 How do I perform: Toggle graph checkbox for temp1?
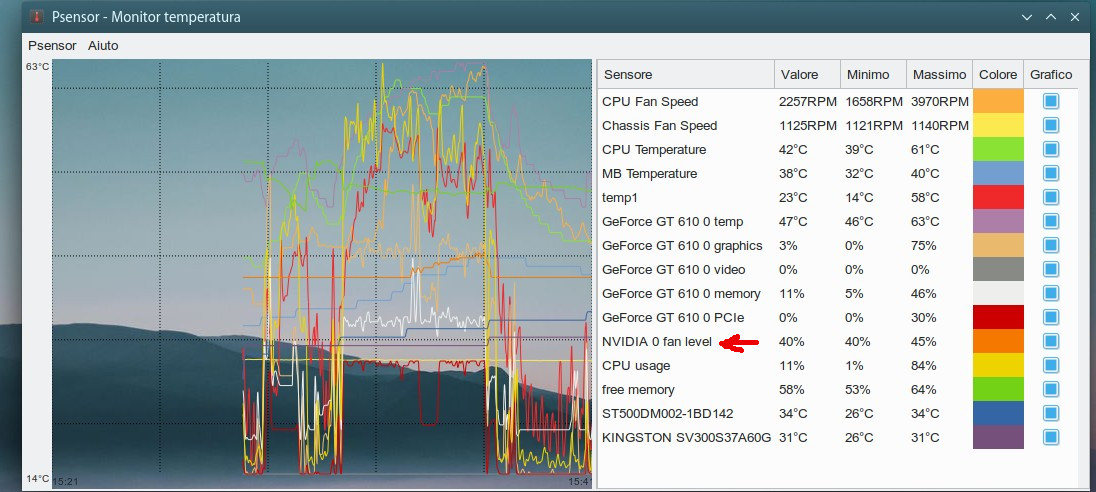(1051, 197)
